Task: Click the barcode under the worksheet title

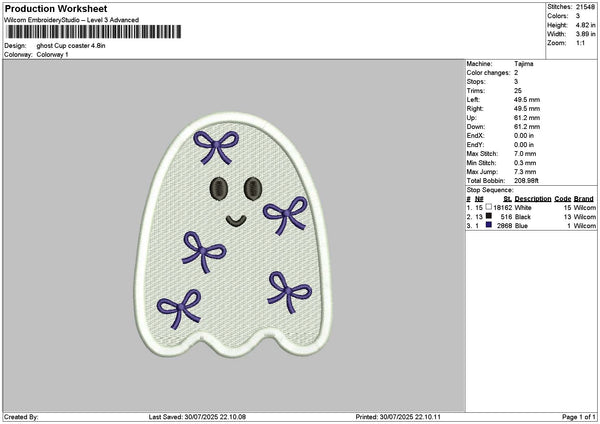Action: (x=94, y=32)
